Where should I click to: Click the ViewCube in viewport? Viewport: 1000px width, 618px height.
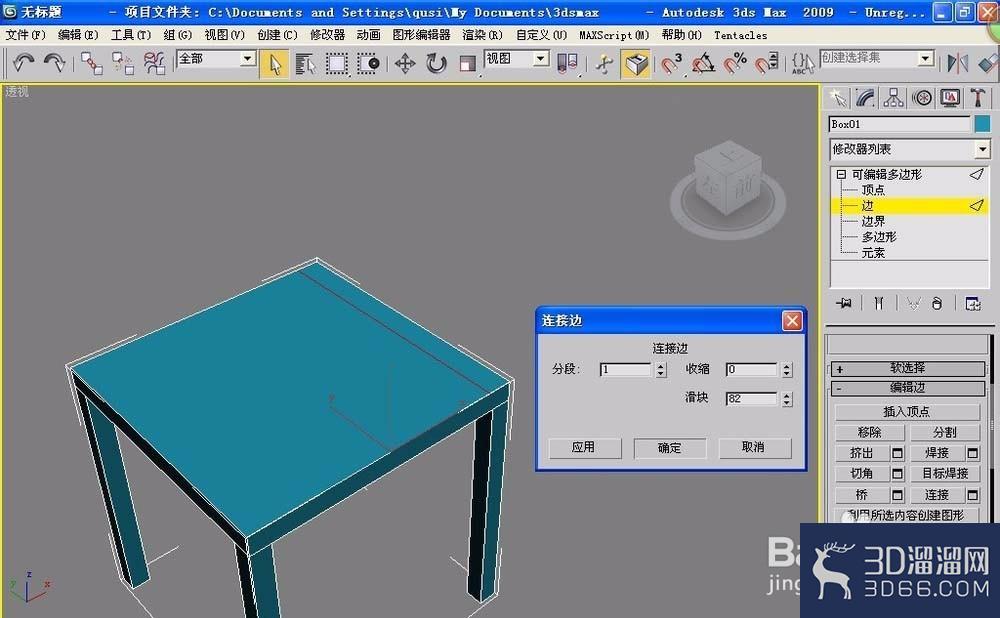click(x=728, y=179)
